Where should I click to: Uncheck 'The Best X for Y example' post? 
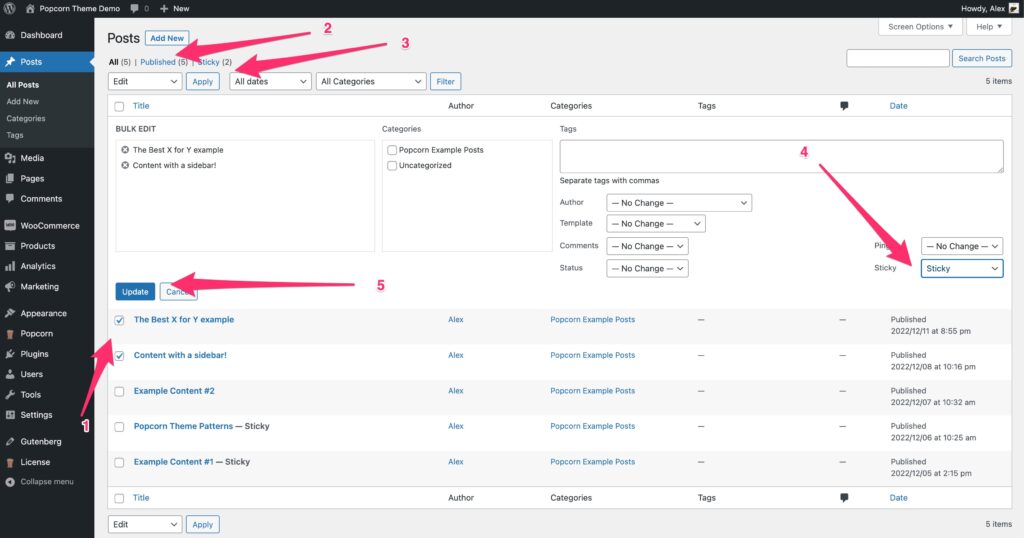click(119, 320)
